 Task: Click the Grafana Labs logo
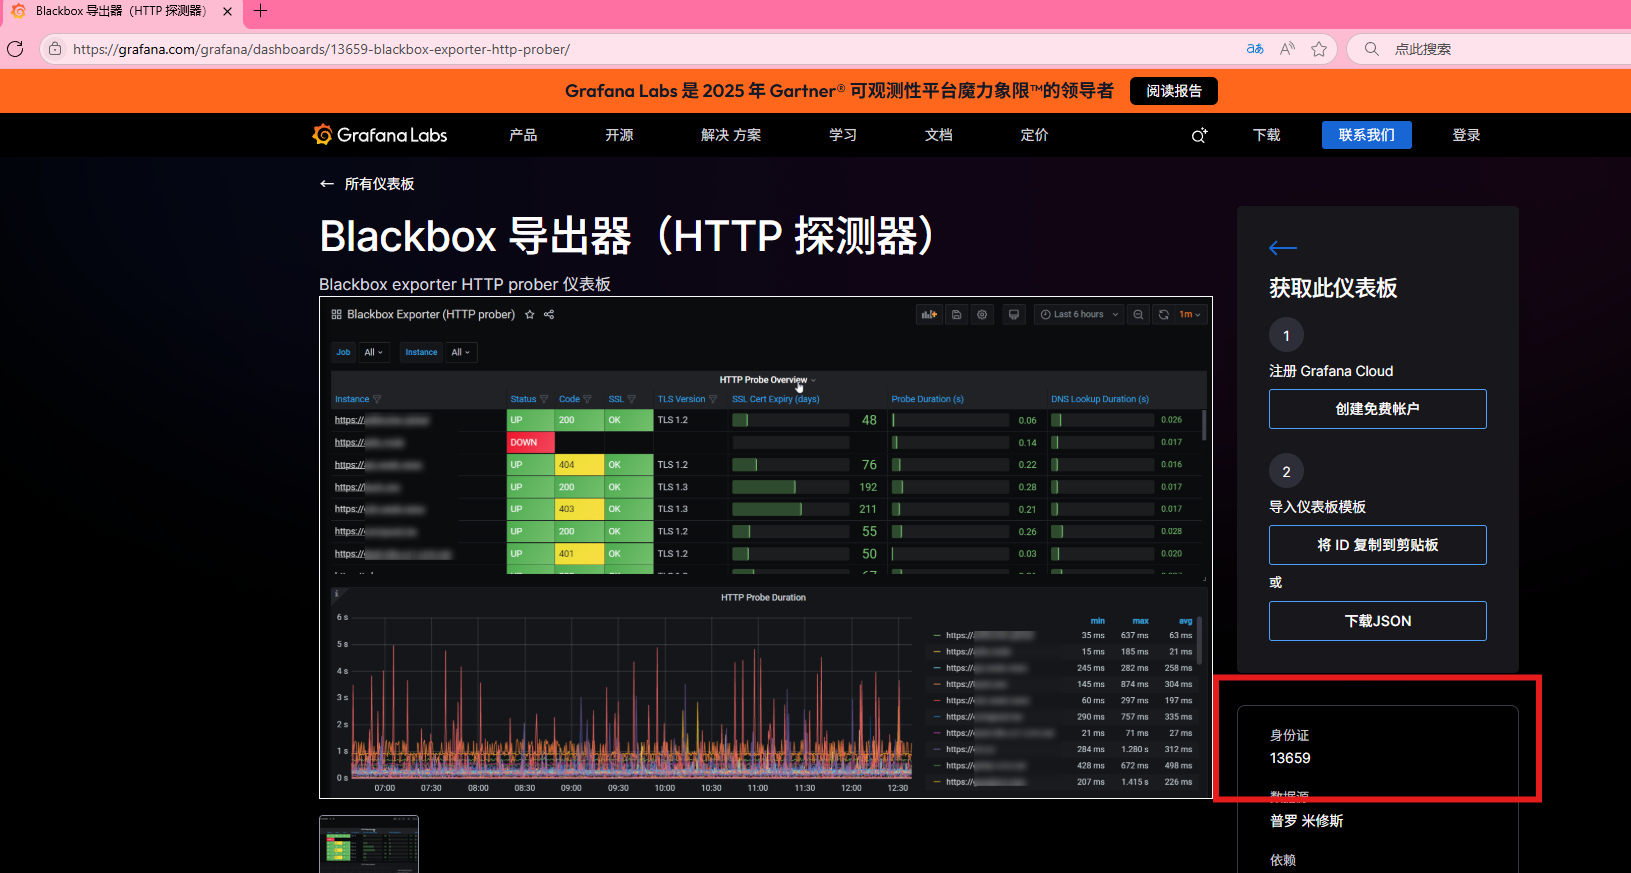pyautogui.click(x=379, y=135)
